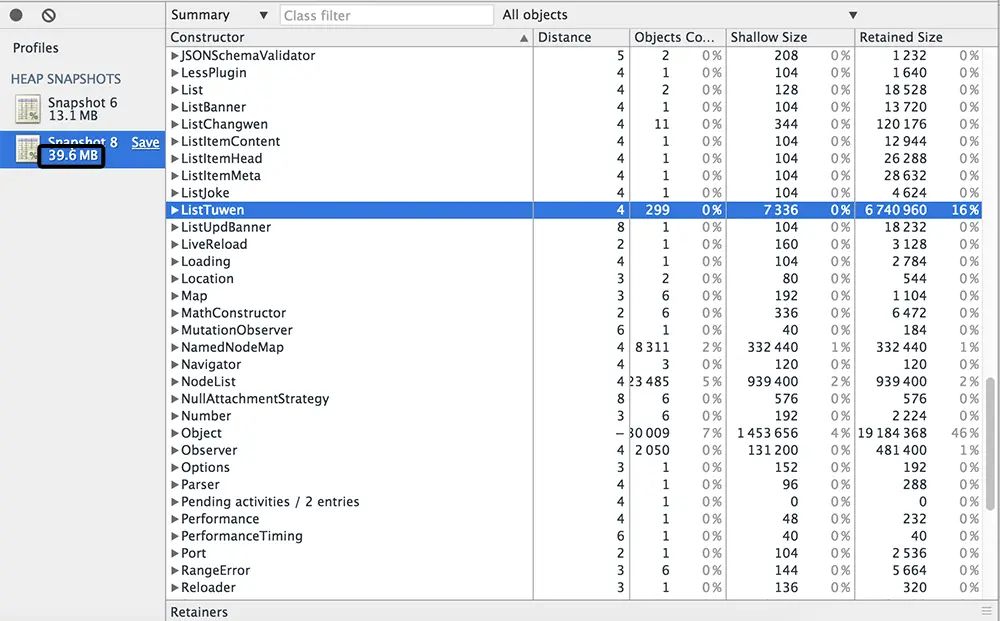The height and width of the screenshot is (621, 1000).
Task: Click the Save link for Snapshot 8
Action: [145, 142]
